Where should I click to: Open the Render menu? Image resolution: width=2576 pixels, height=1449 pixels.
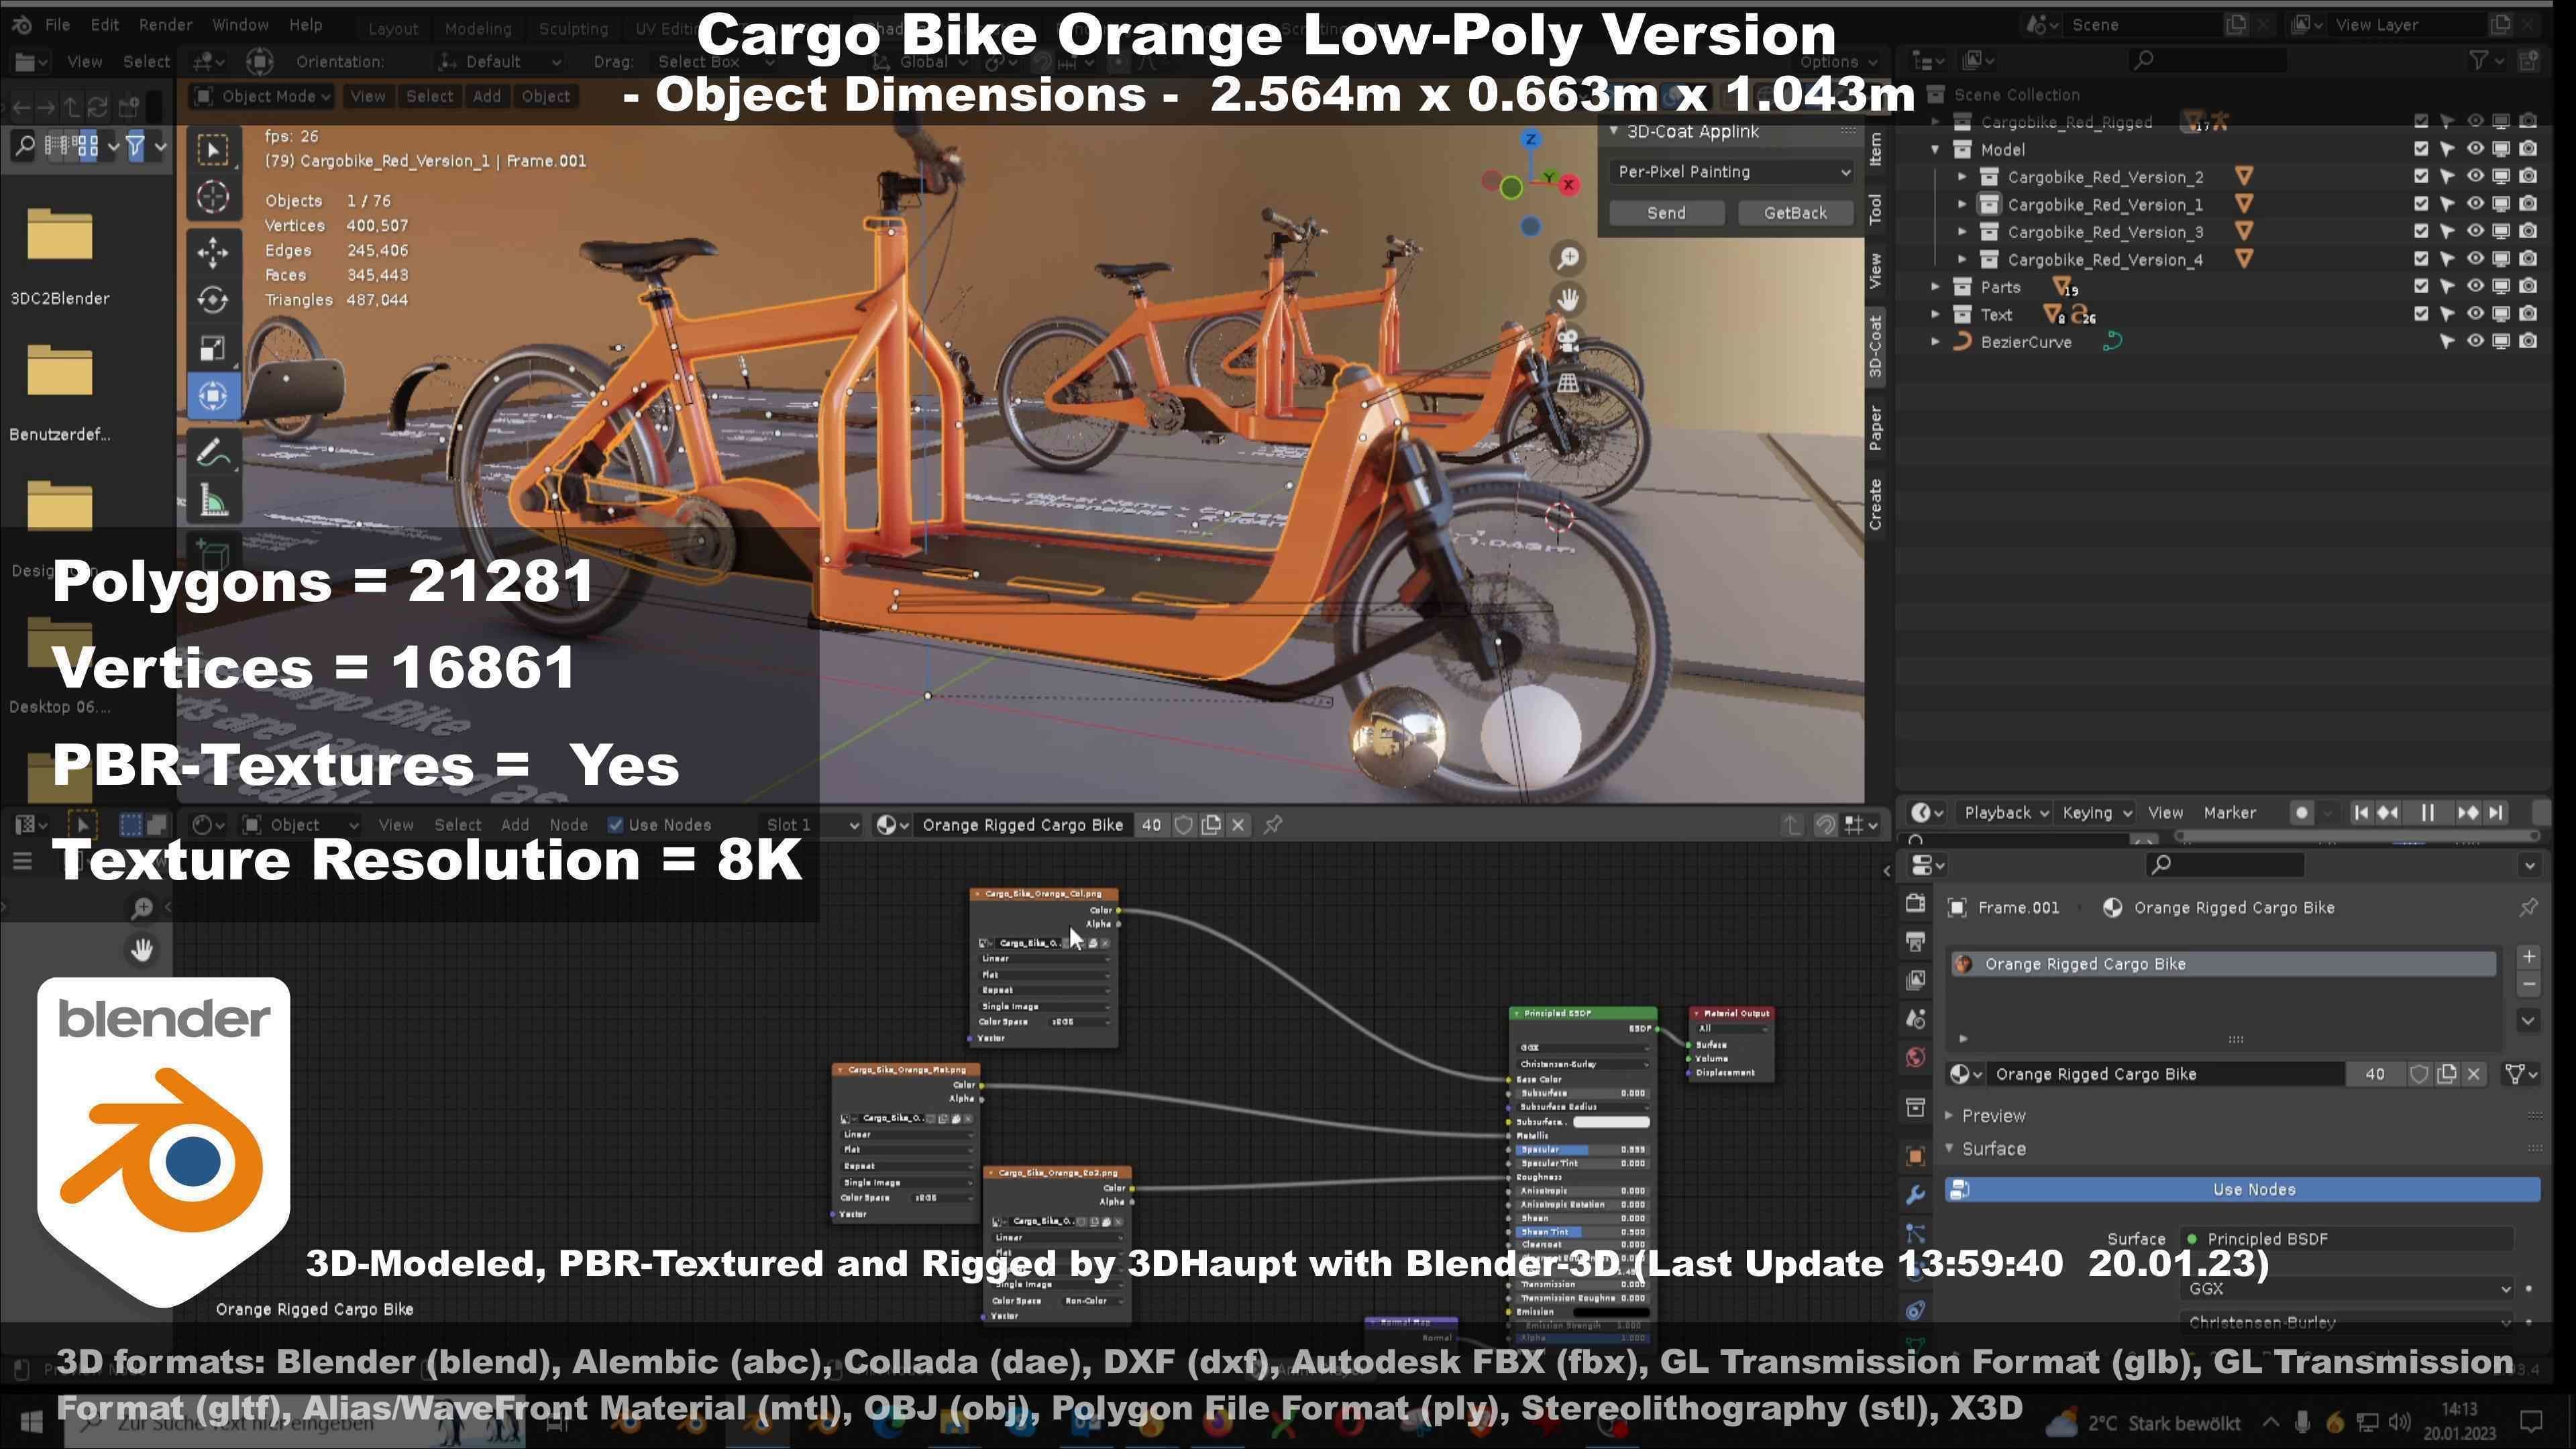[x=165, y=25]
